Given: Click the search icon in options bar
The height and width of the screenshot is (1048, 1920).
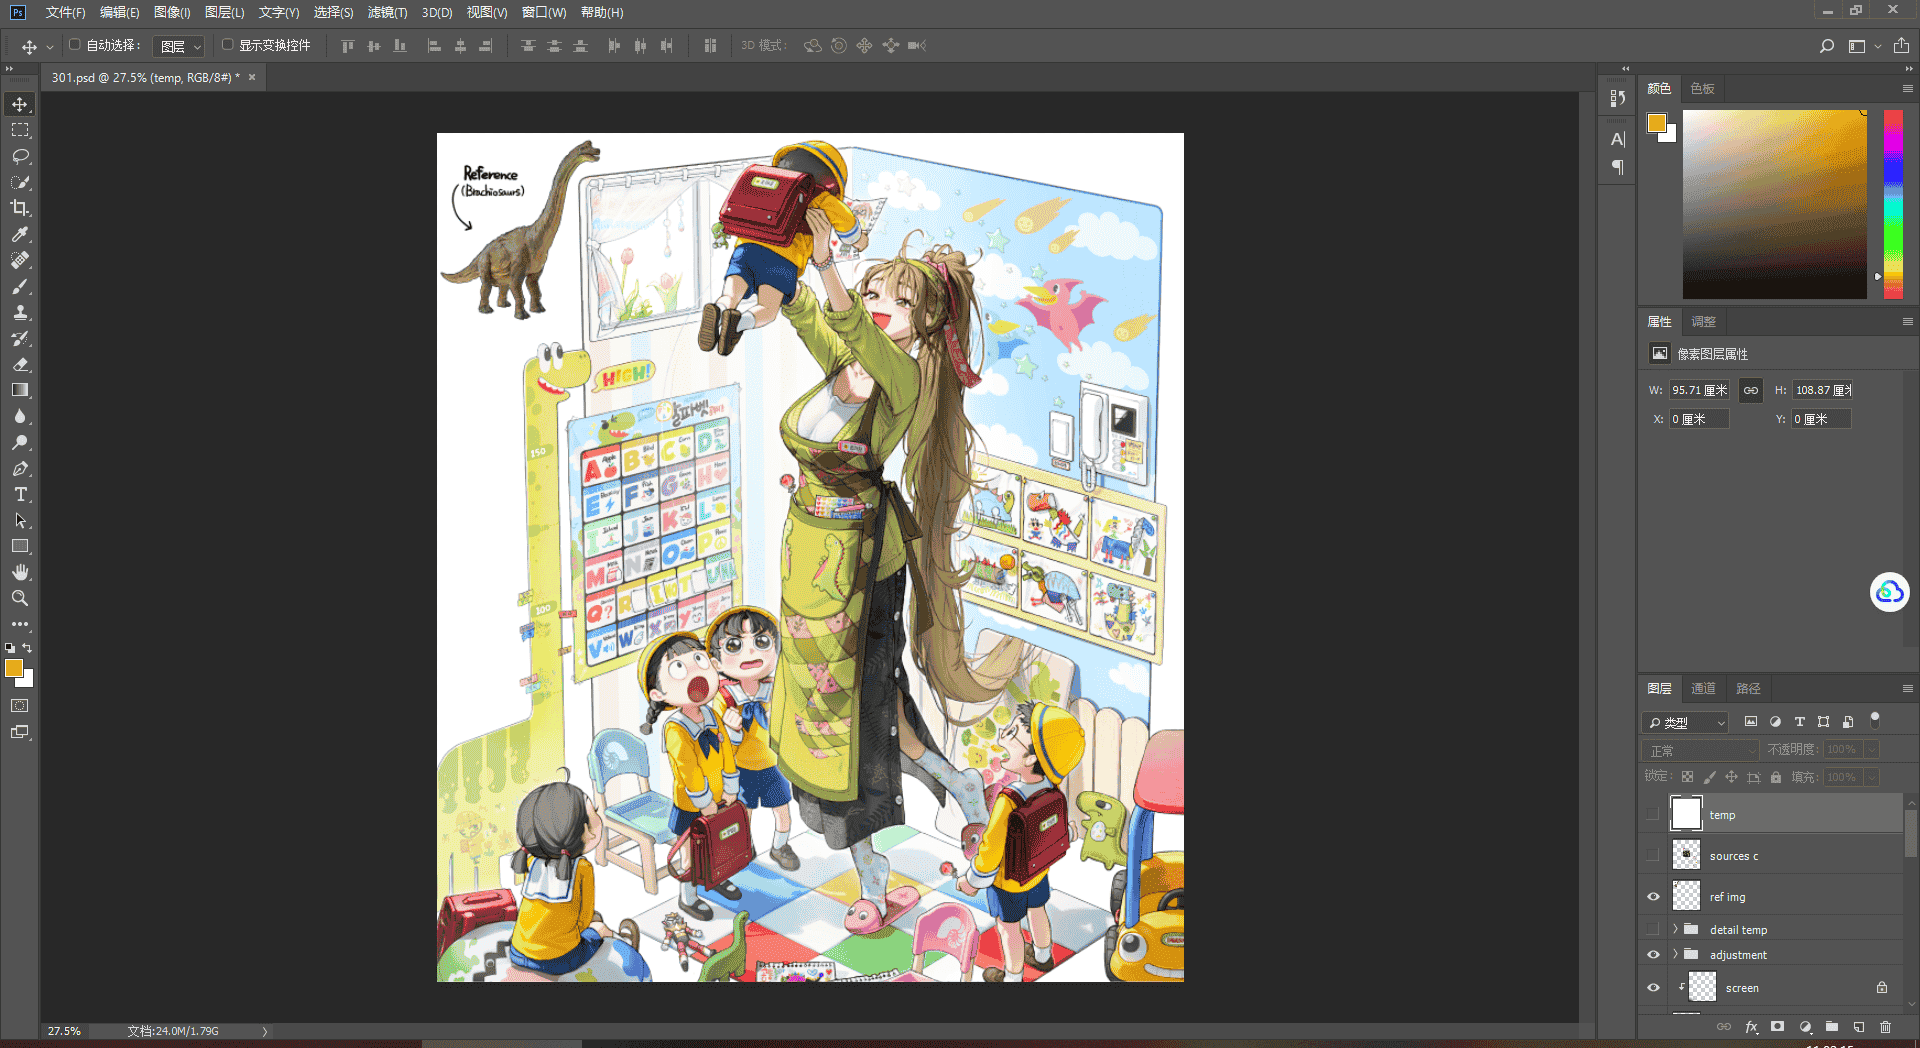Looking at the screenshot, I should [x=1827, y=46].
